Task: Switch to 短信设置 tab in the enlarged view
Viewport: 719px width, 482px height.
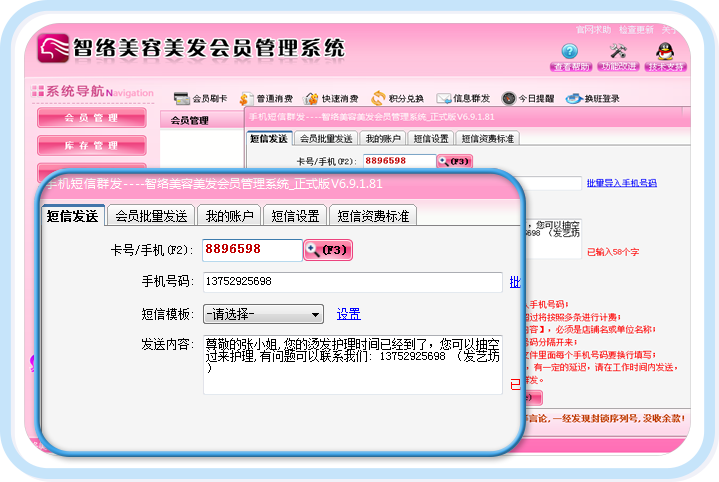Action: tap(295, 216)
